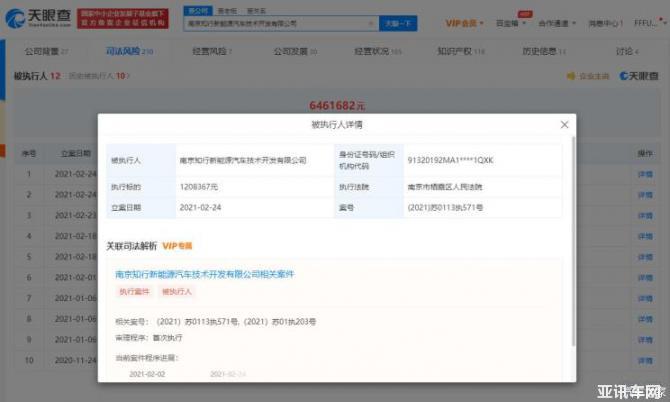Close the 被执行人详情 dialog

564,125
